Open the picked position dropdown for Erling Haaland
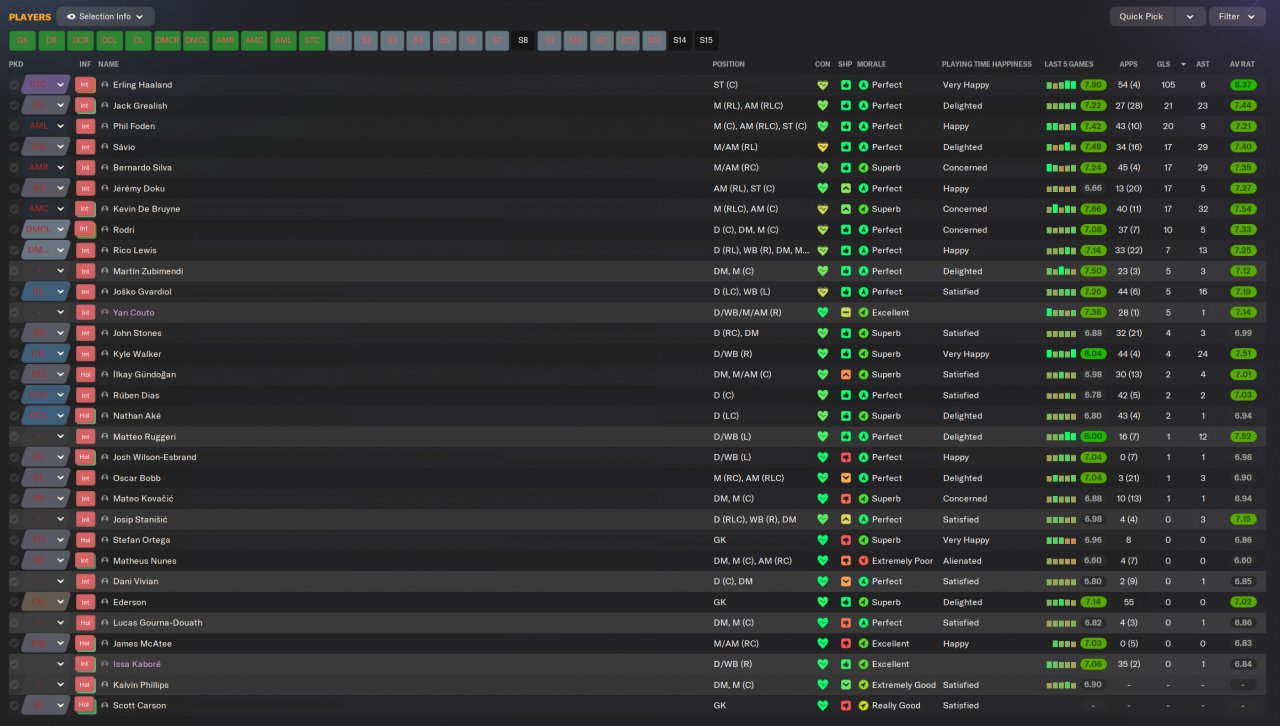 pos(46,85)
